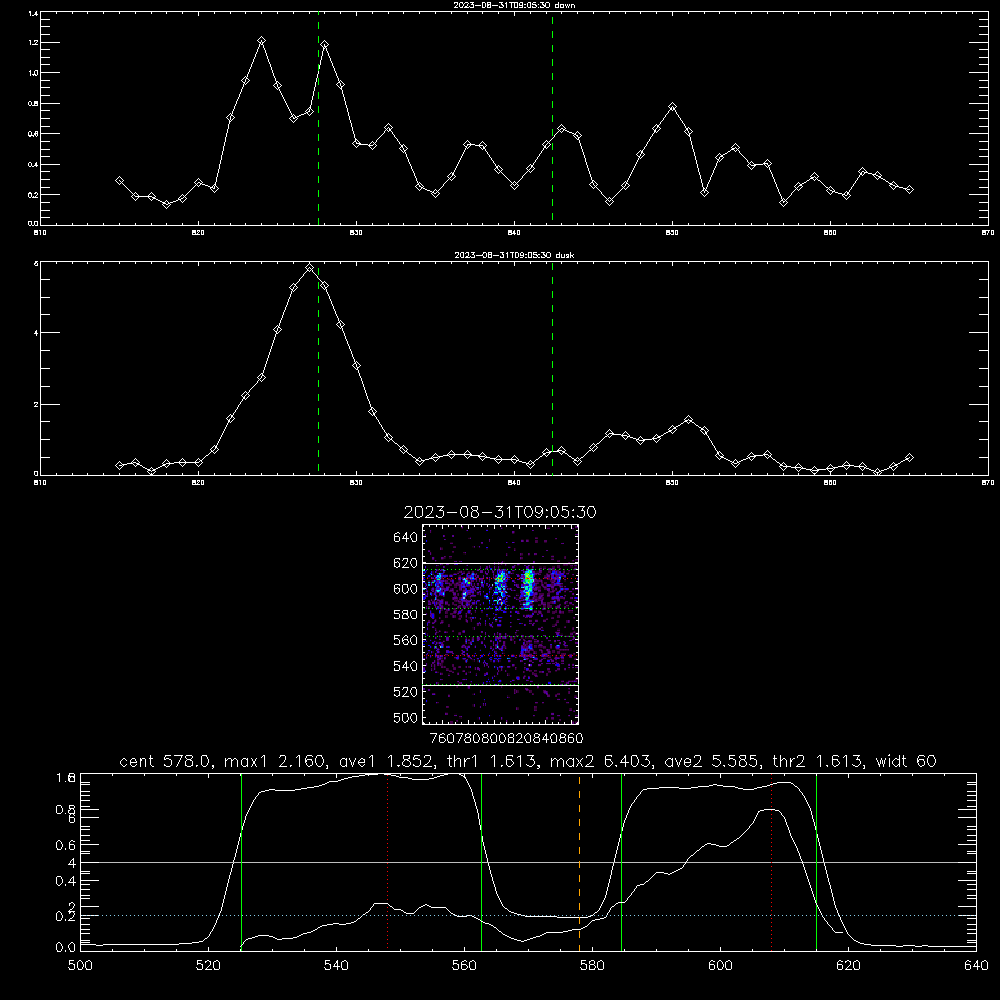Click the 'max1 2.160' value in the stats line

272,761
